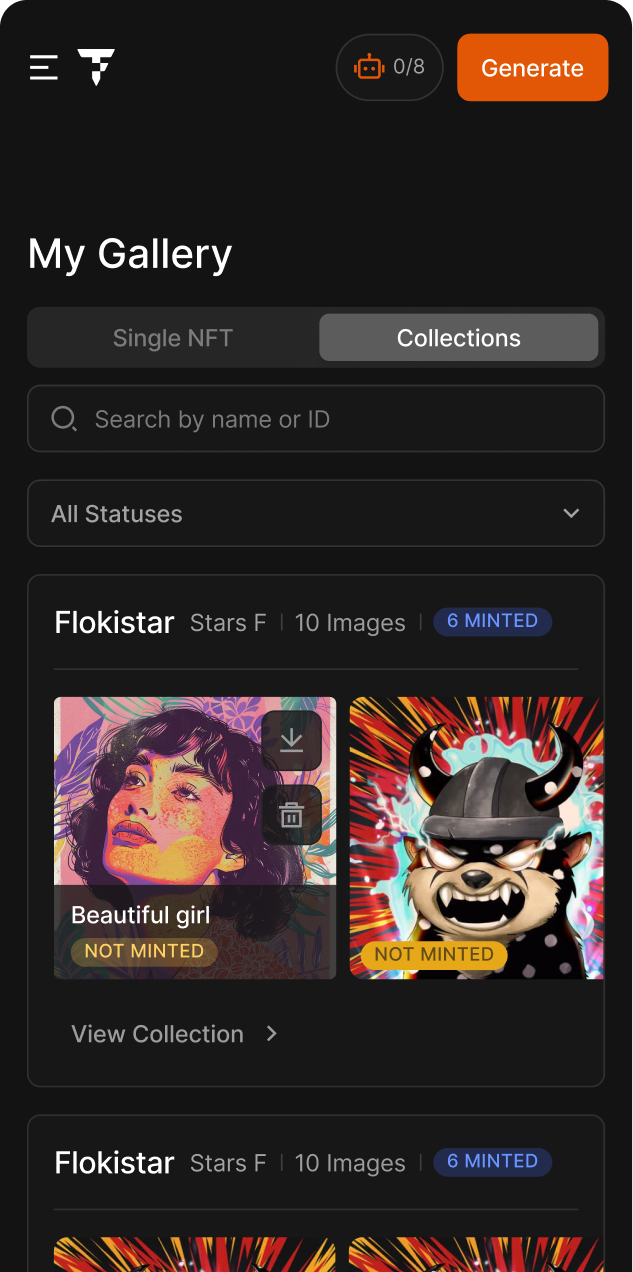Click the chevron arrow next to View Collection
Viewport: 633px width, 1272px height.
[271, 1034]
